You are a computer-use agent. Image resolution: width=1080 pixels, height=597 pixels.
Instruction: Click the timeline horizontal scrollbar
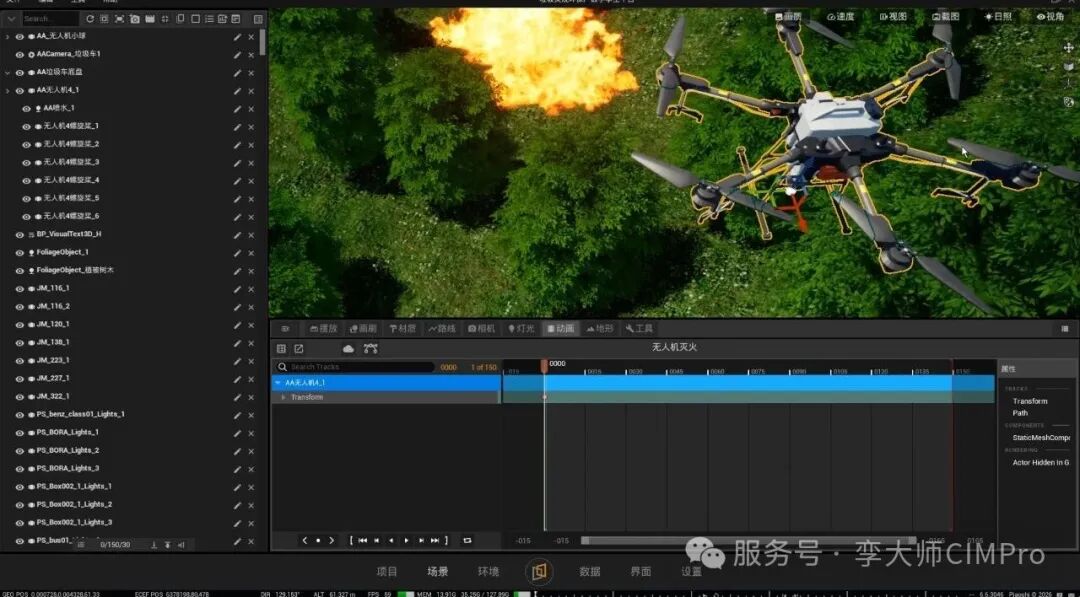coord(749,541)
